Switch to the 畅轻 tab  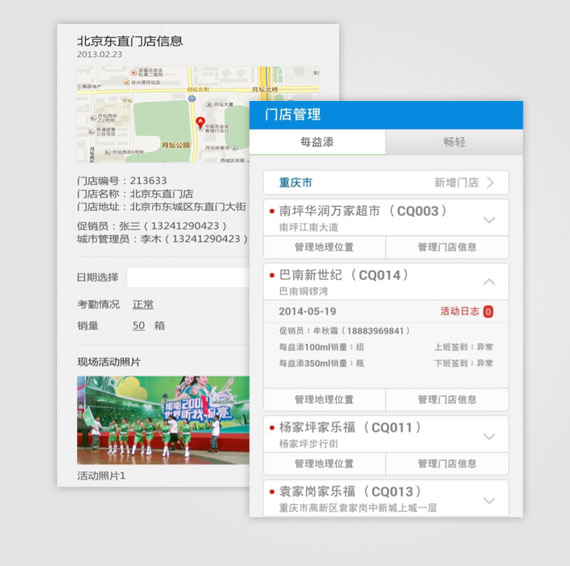(x=454, y=142)
